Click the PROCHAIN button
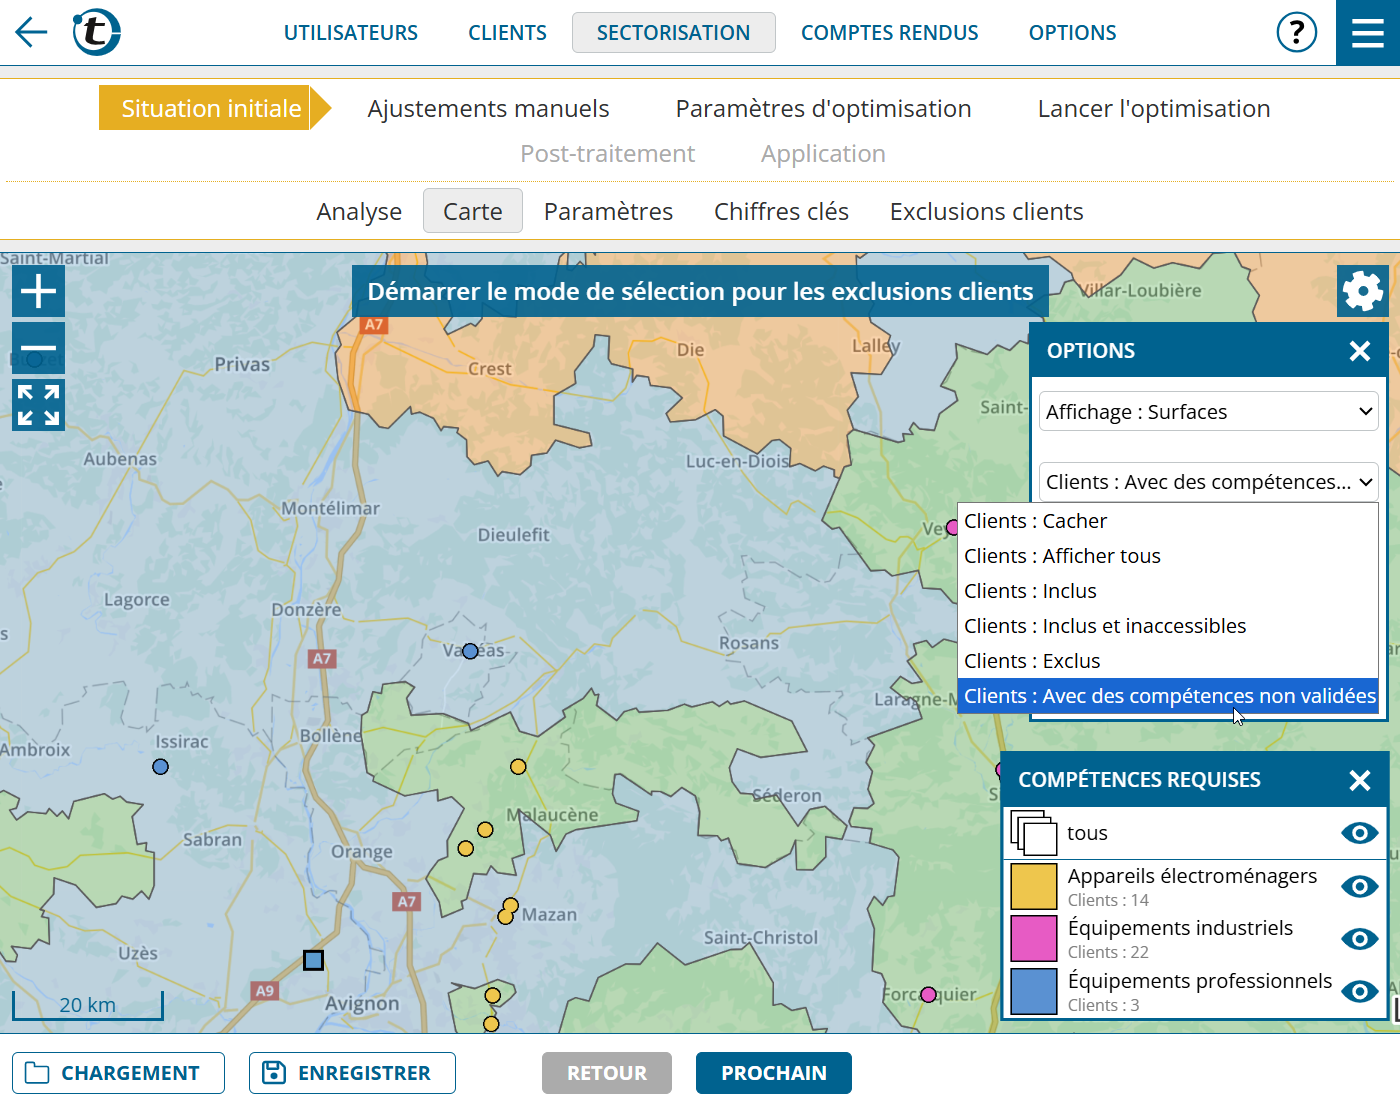 (x=773, y=1073)
